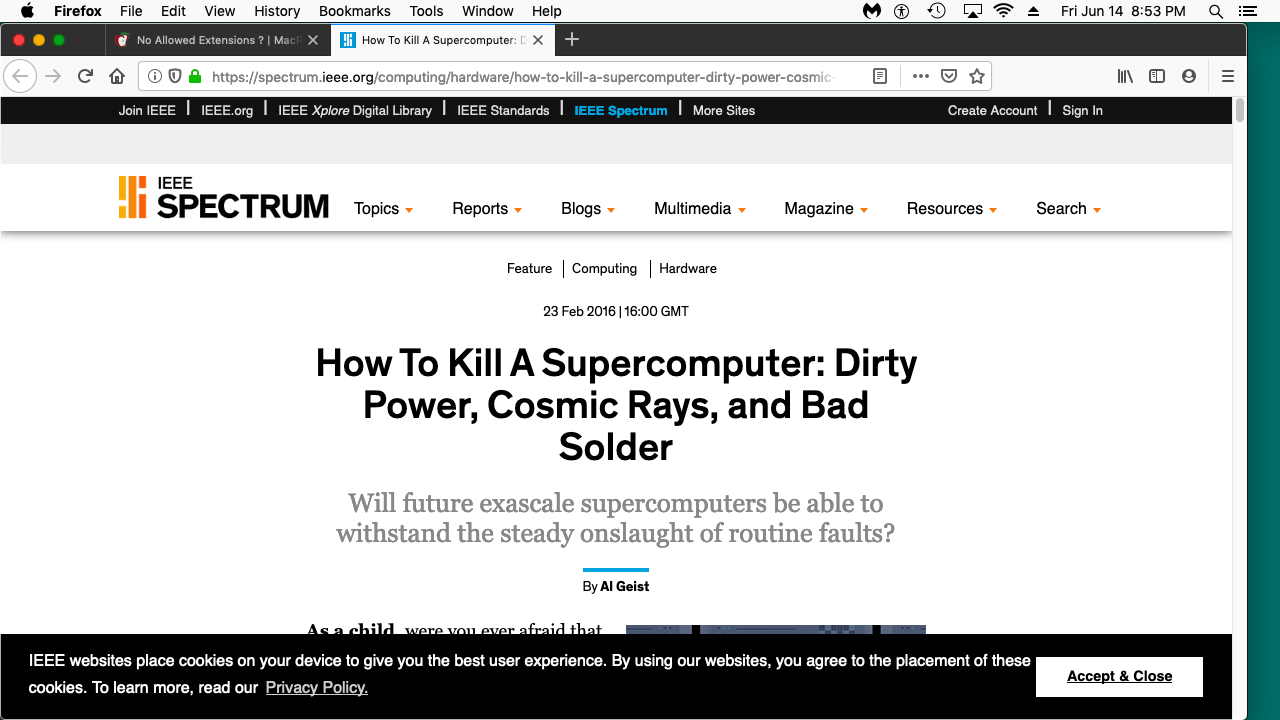Expand the Search dropdown
This screenshot has height=720, width=1280.
pyautogui.click(x=1068, y=209)
